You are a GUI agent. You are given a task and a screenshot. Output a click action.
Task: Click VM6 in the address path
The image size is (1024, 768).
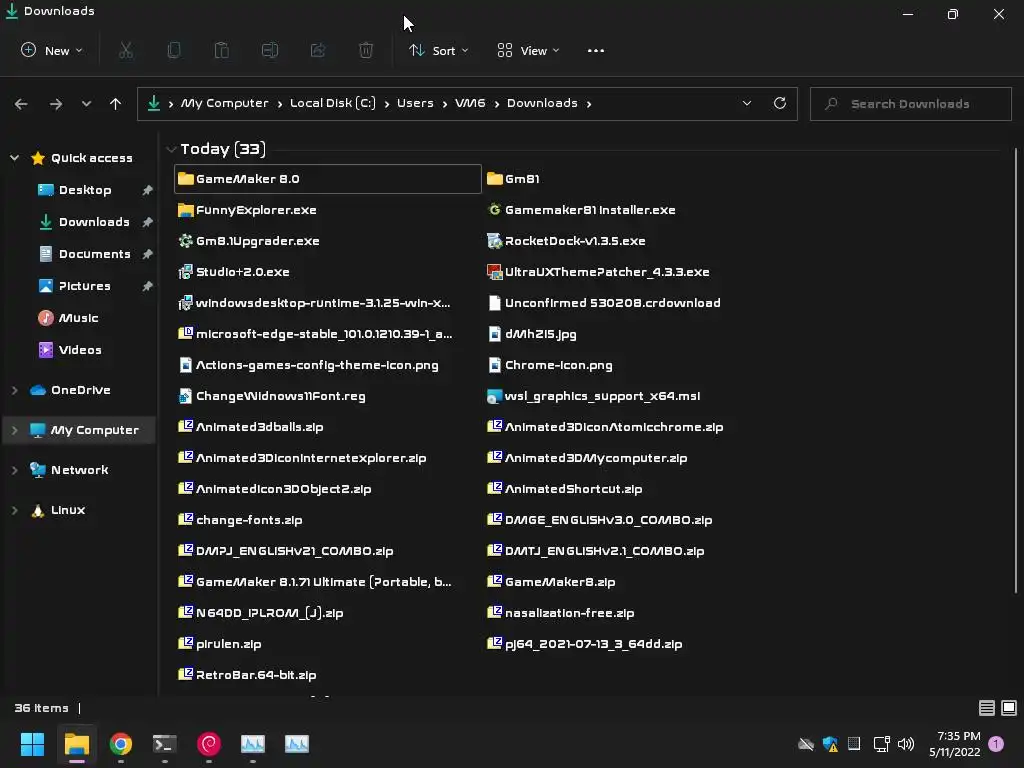470,103
